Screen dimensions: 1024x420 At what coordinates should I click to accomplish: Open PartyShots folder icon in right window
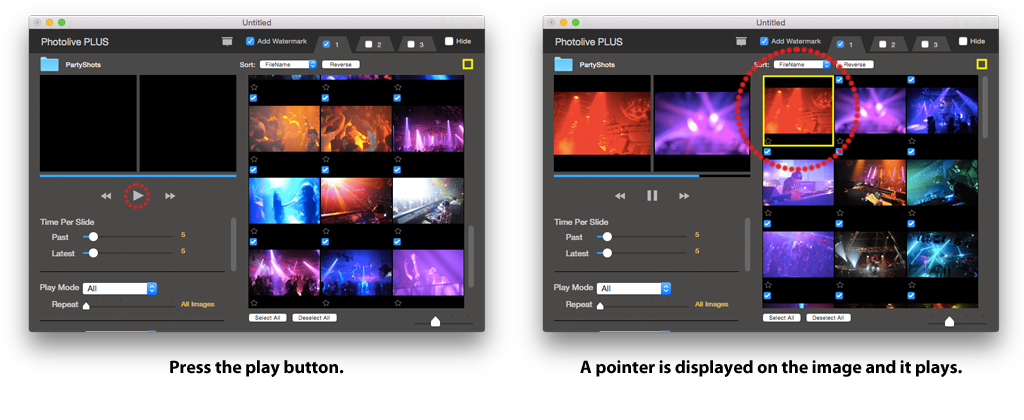click(563, 64)
